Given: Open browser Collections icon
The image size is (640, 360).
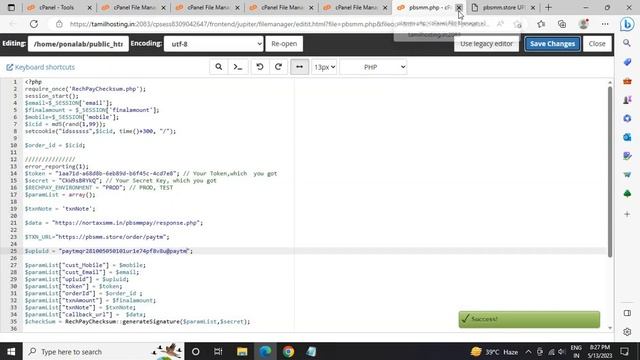Looking at the screenshot, I should 562,24.
